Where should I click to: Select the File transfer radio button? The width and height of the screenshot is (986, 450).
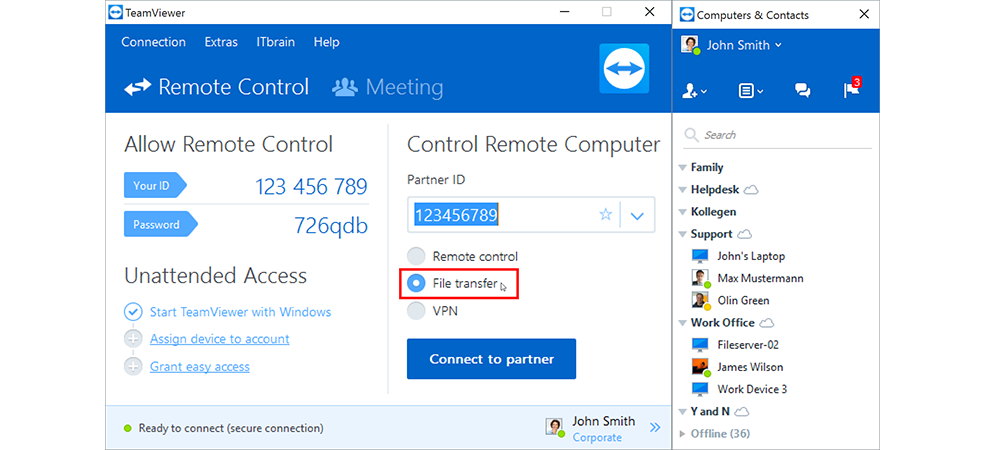[x=416, y=283]
